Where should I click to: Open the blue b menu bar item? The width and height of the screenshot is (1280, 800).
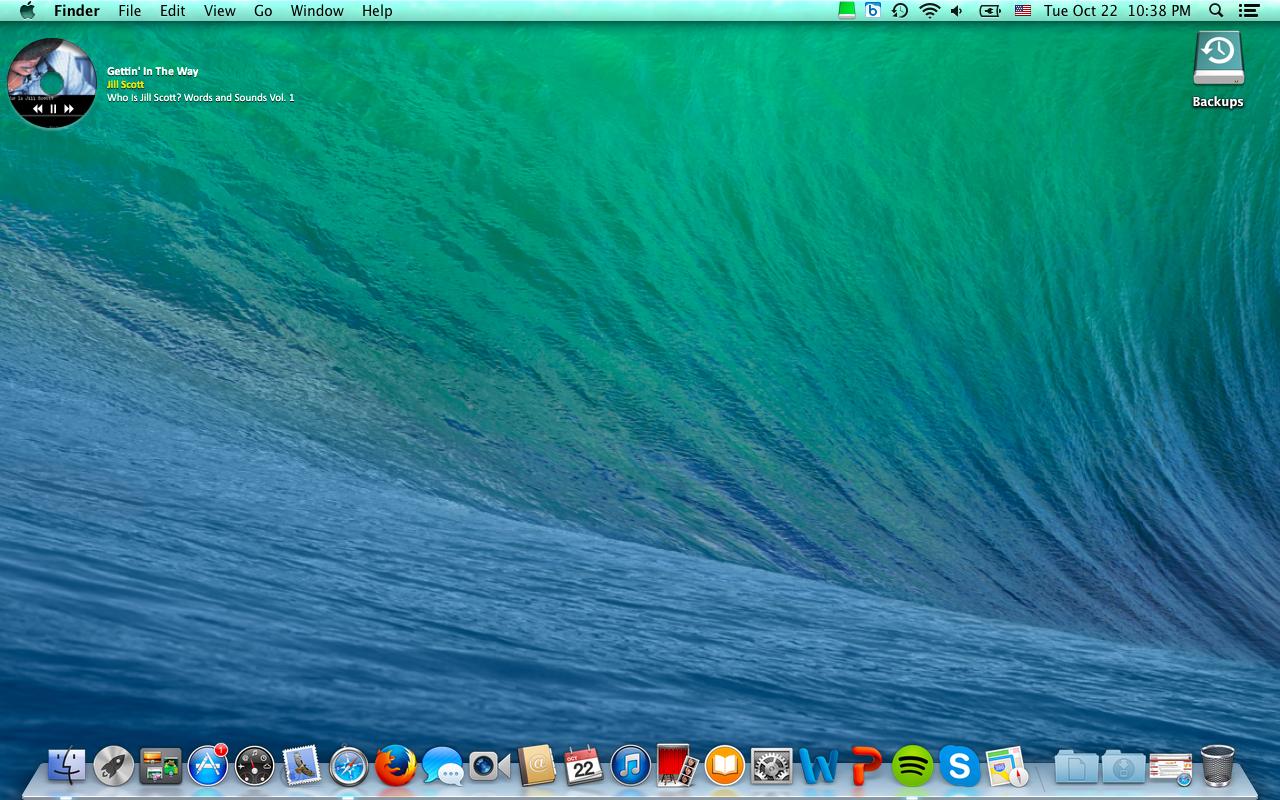click(873, 11)
